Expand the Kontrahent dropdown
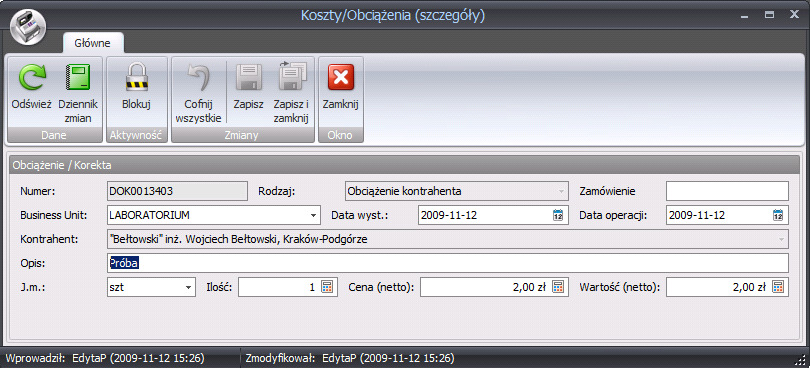 (781, 240)
